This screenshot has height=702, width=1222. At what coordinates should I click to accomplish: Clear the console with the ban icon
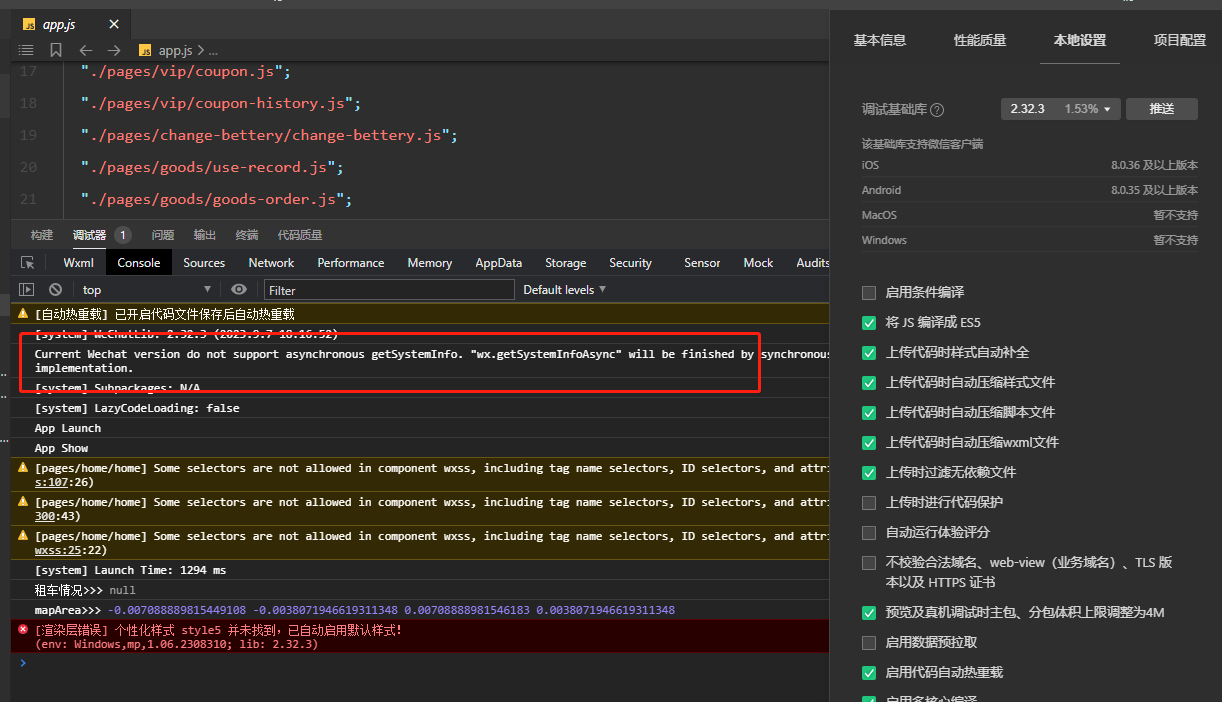(56, 290)
